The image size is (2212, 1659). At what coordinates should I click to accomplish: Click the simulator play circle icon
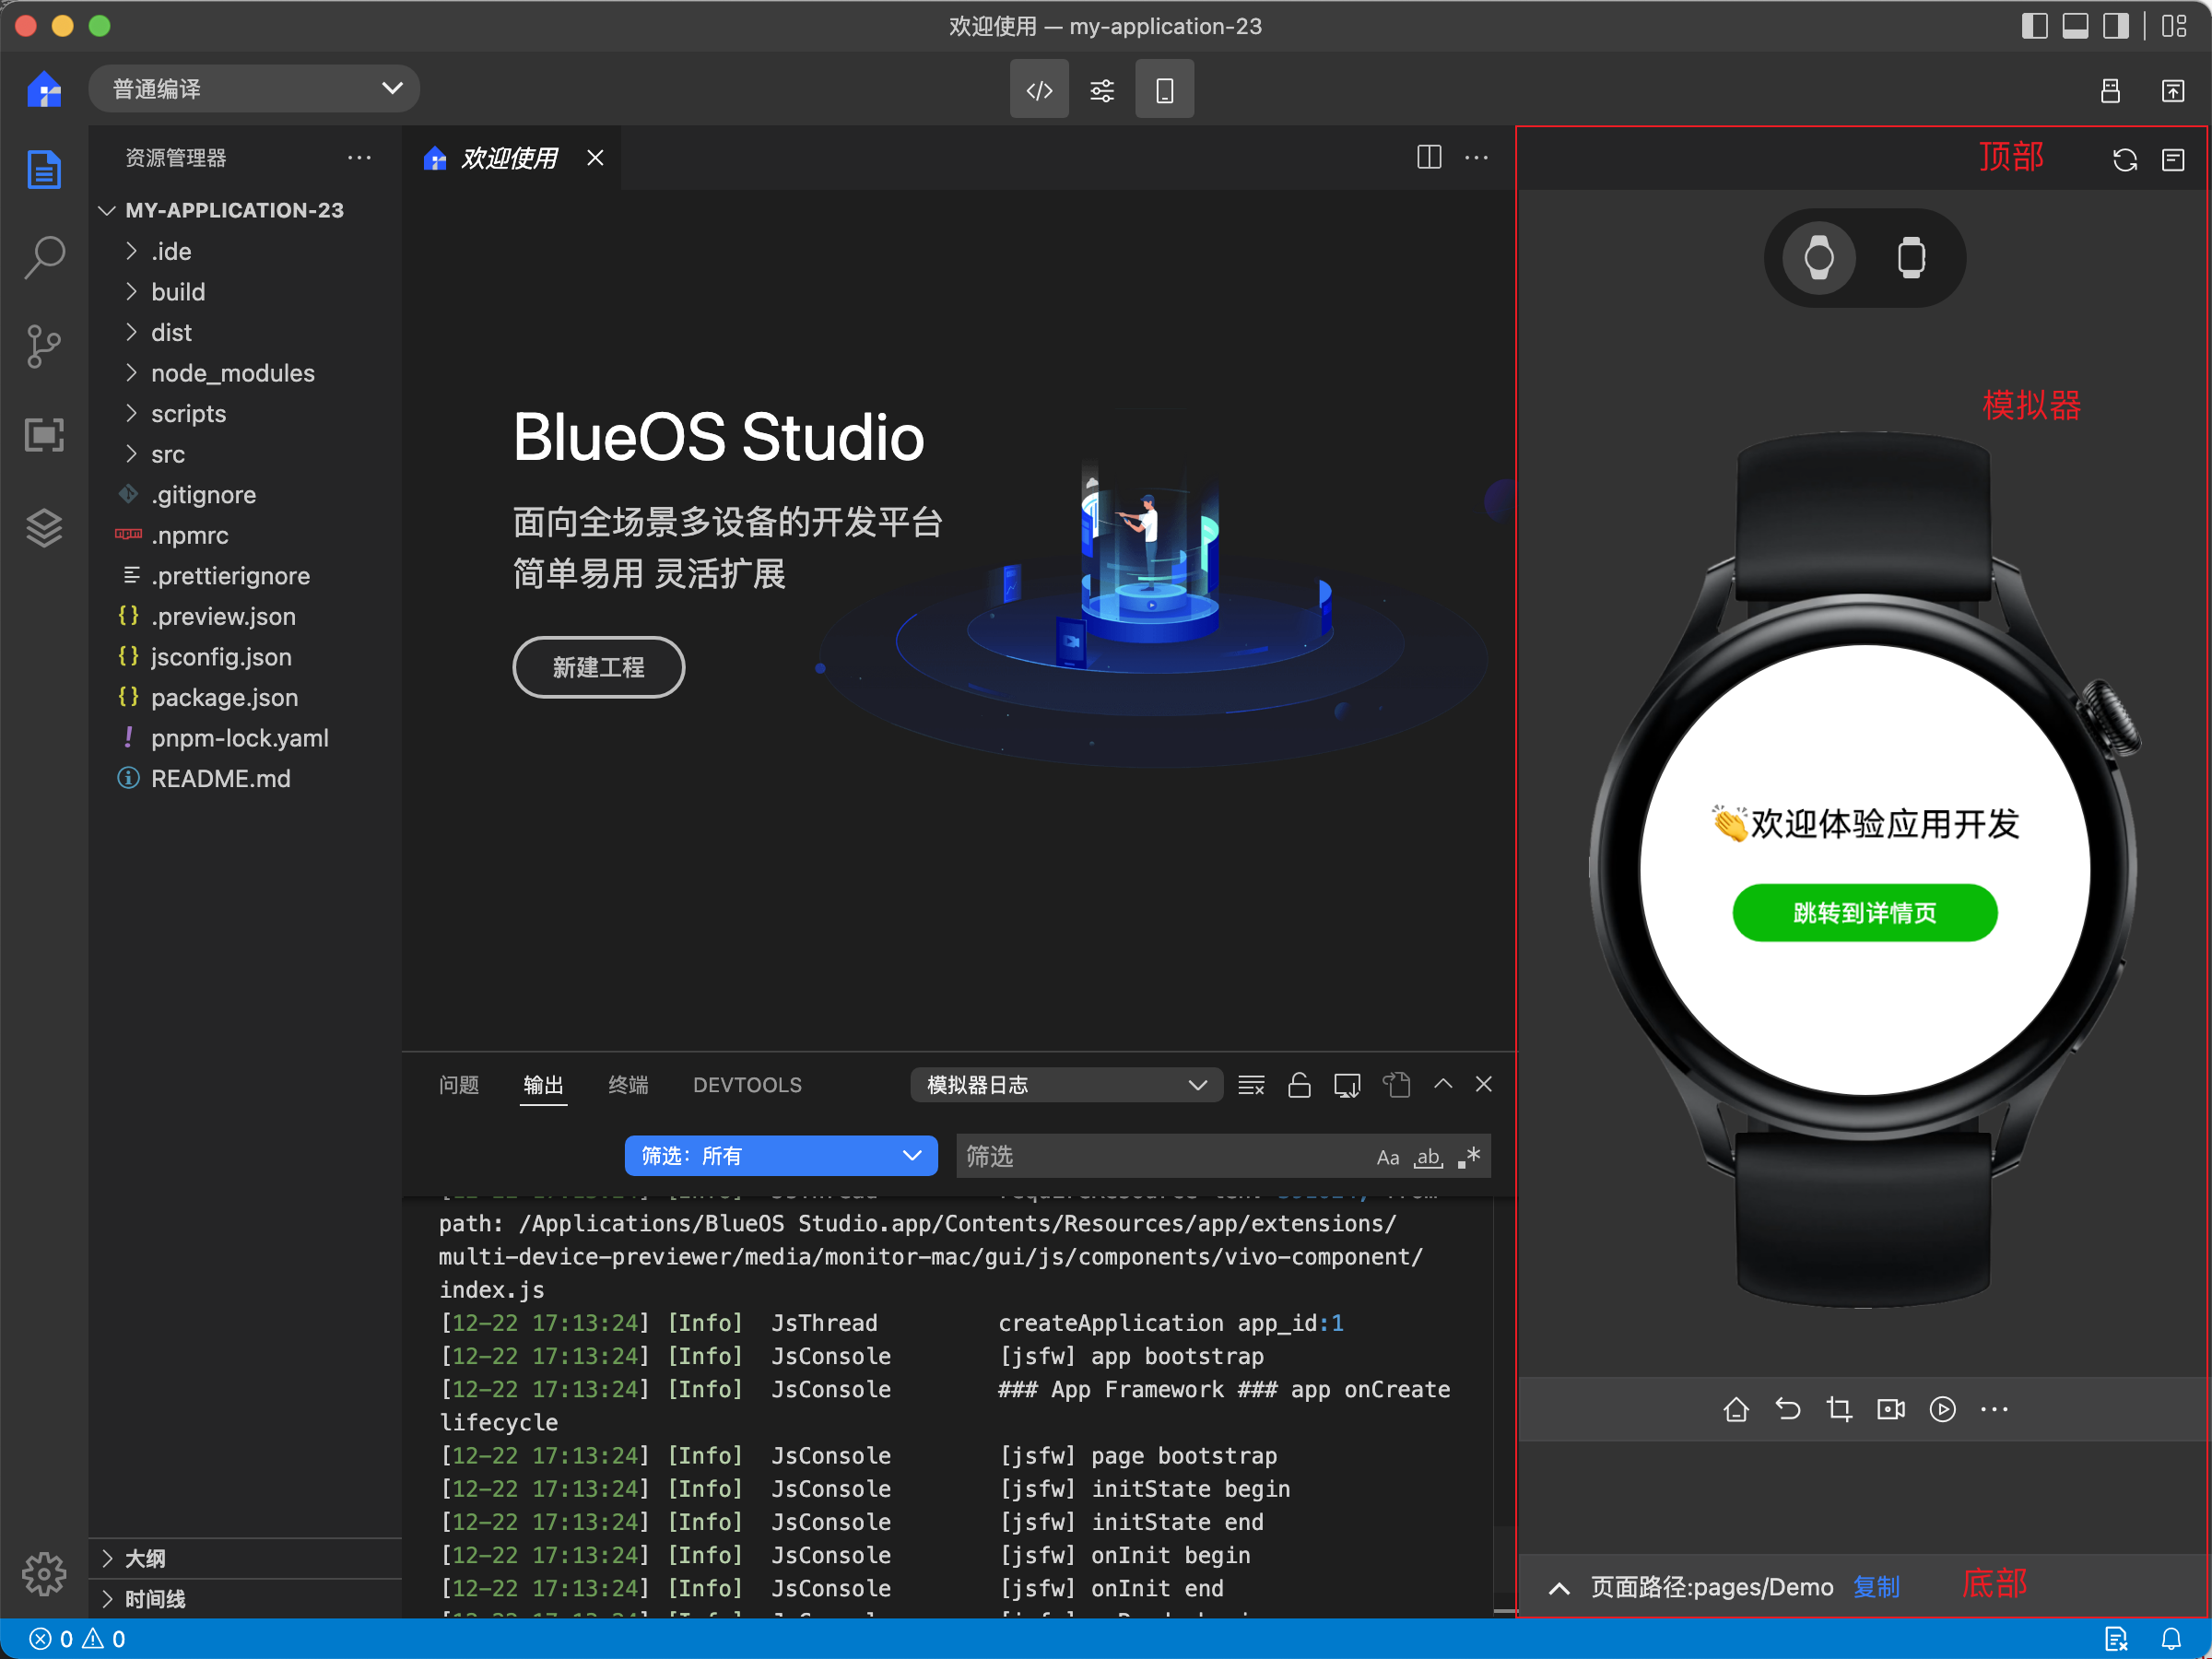click(x=1942, y=1409)
